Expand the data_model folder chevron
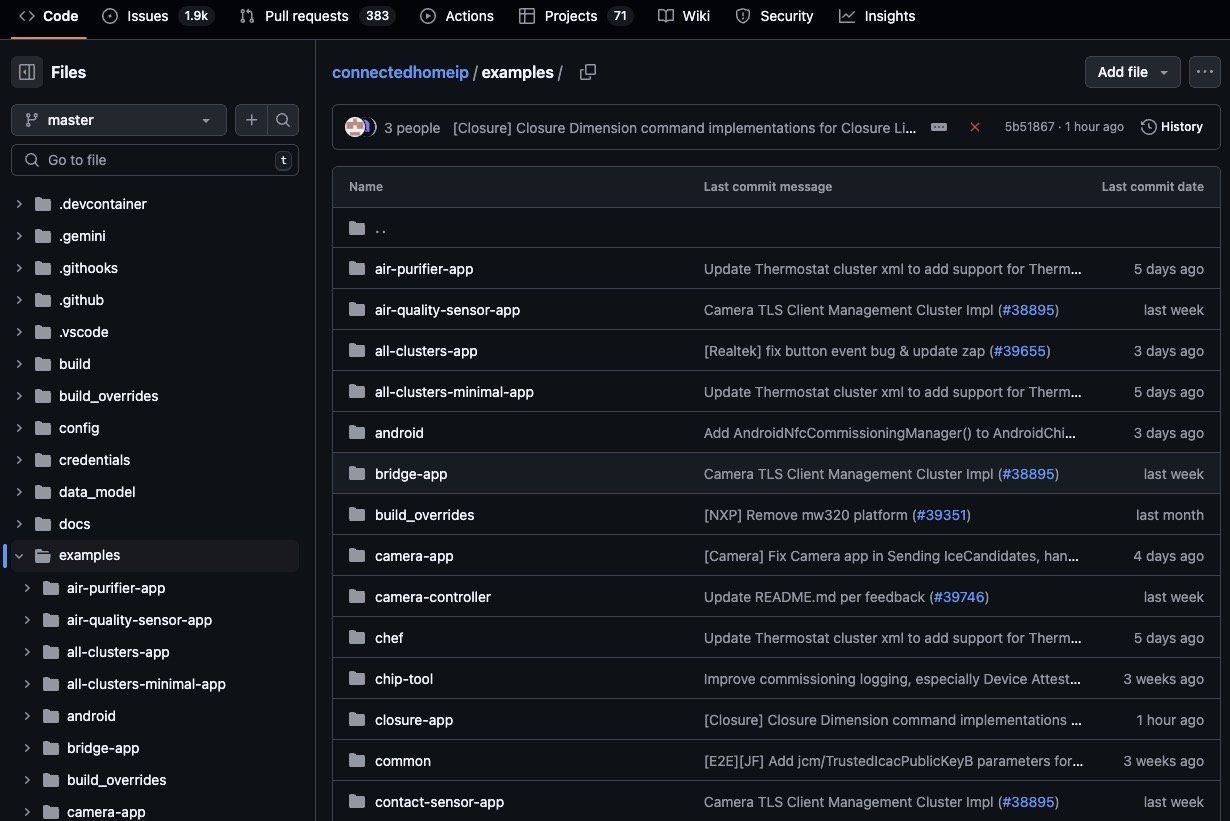 (19, 492)
